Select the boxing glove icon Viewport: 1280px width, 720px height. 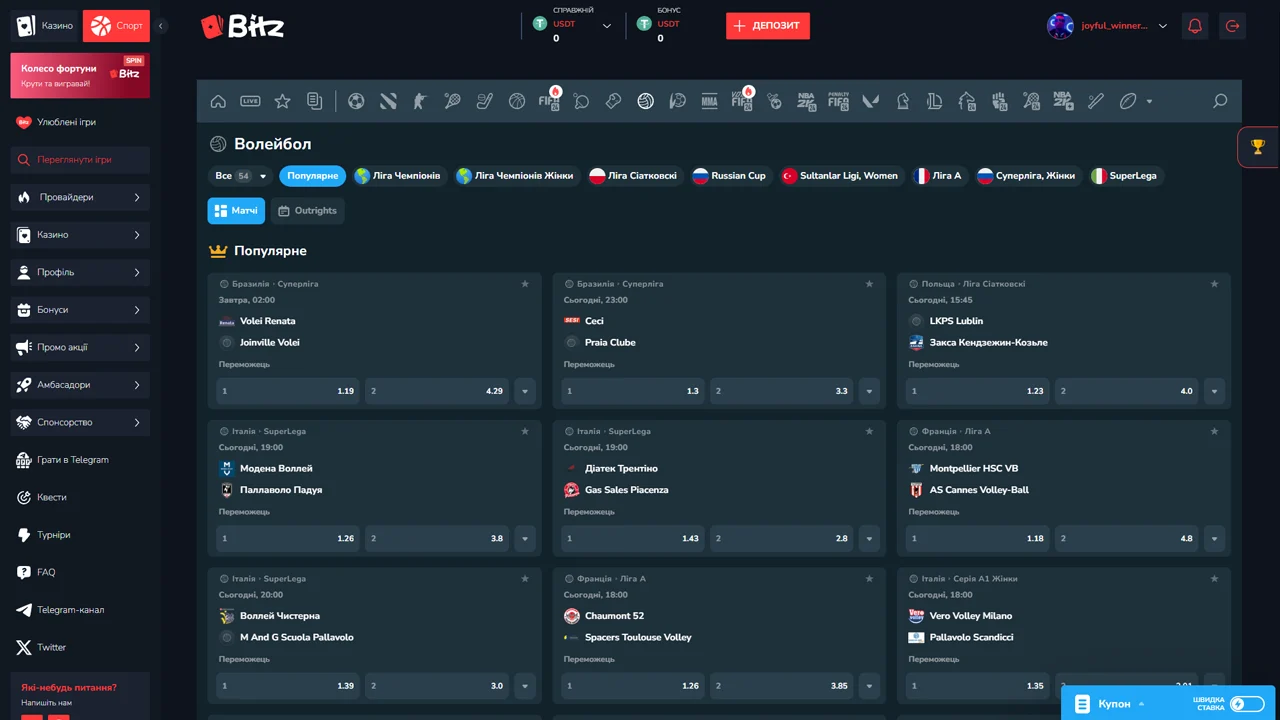pyautogui.click(x=613, y=101)
